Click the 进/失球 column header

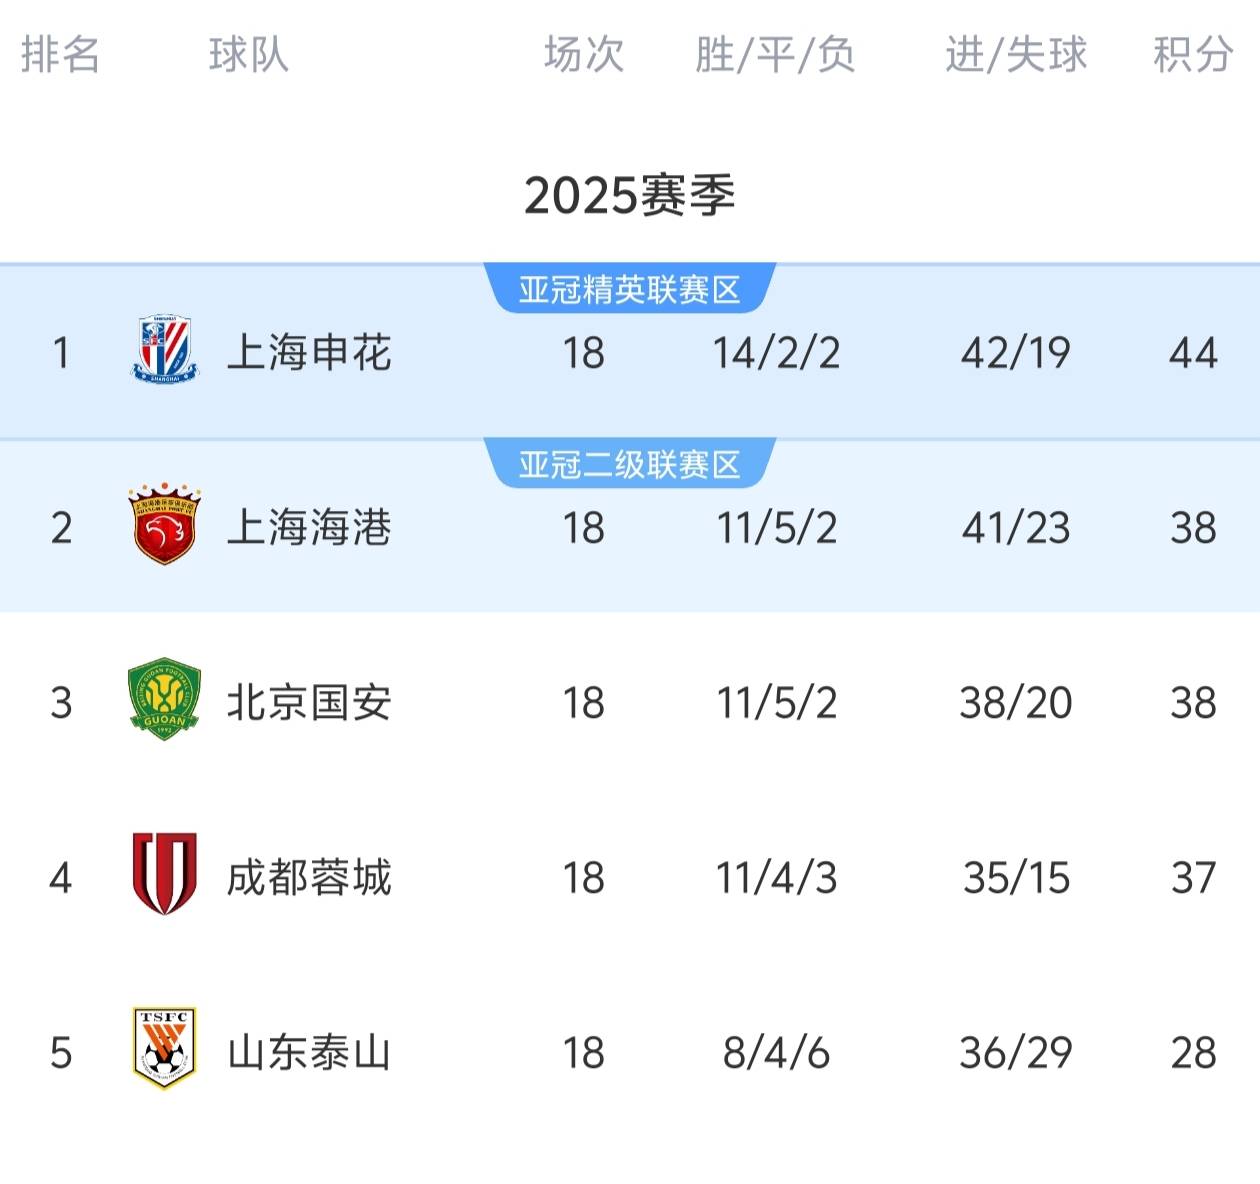pos(1016,54)
